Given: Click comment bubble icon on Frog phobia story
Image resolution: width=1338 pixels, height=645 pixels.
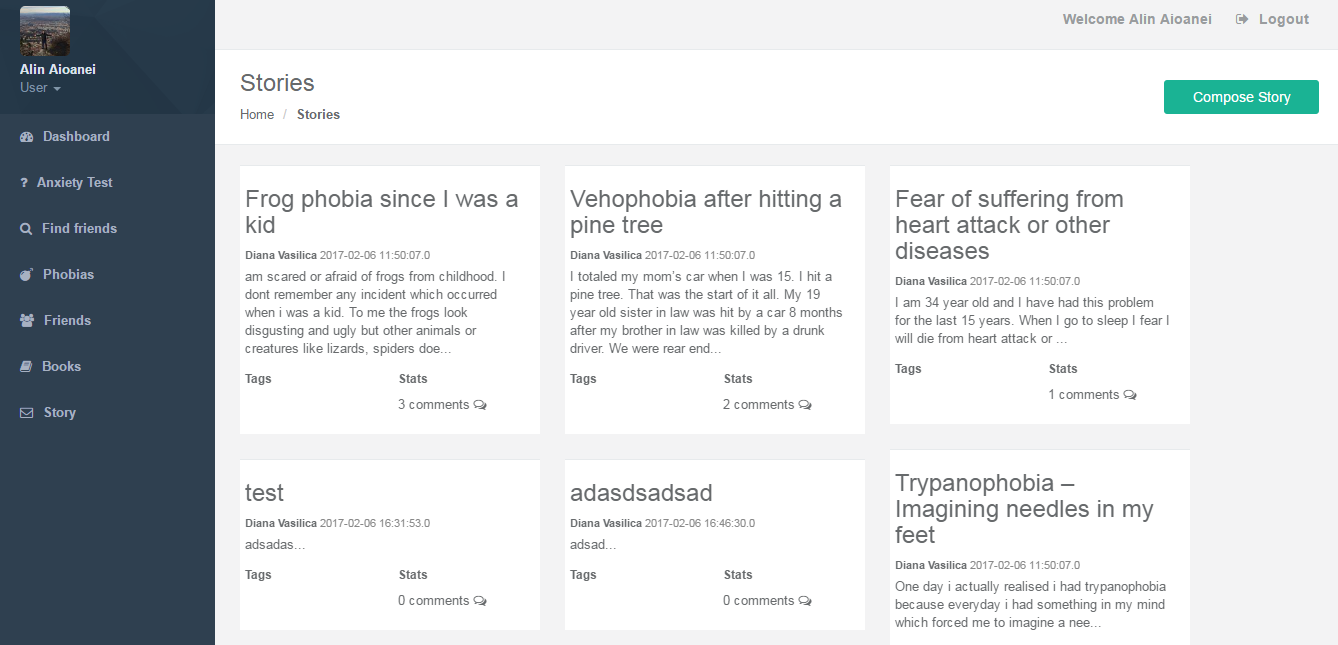Looking at the screenshot, I should coord(480,405).
